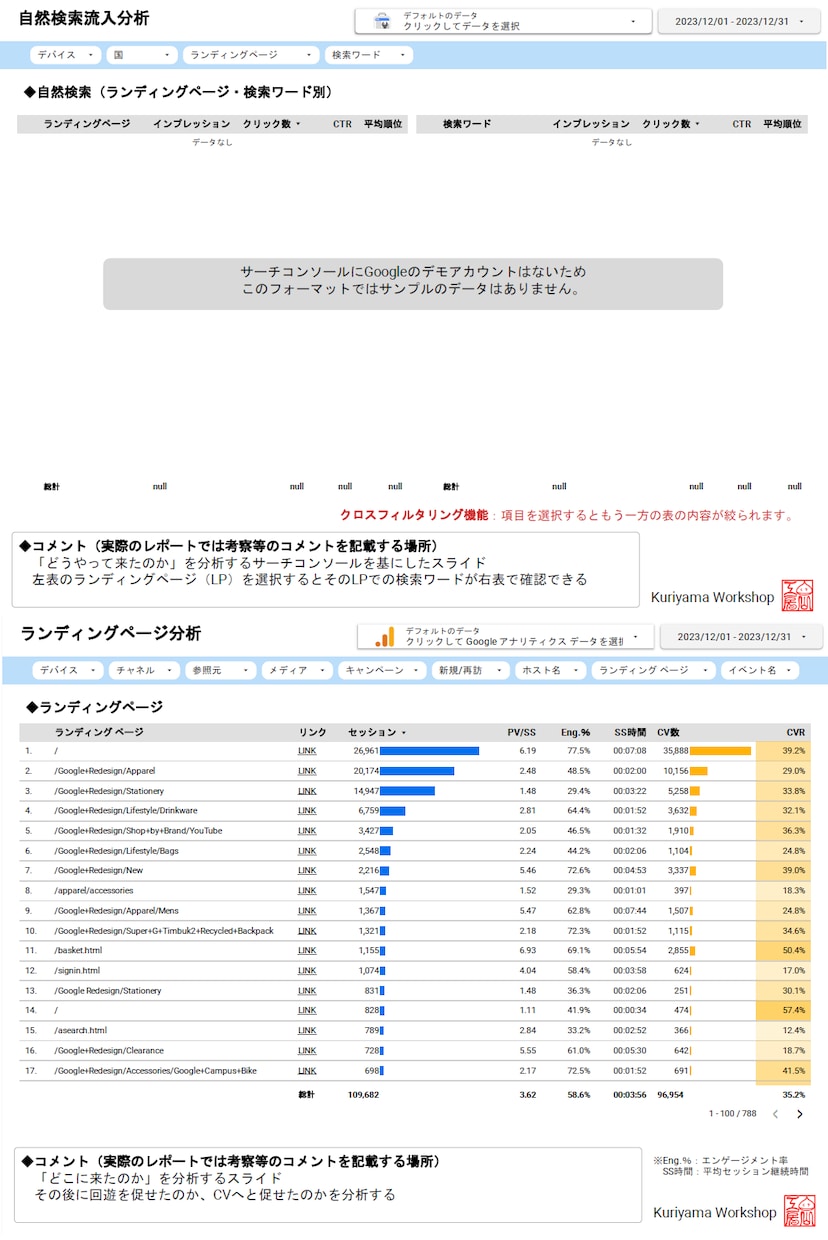The width and height of the screenshot is (828, 1240).
Task: Sort landing page table by PV/SS column
Action: click(x=522, y=732)
